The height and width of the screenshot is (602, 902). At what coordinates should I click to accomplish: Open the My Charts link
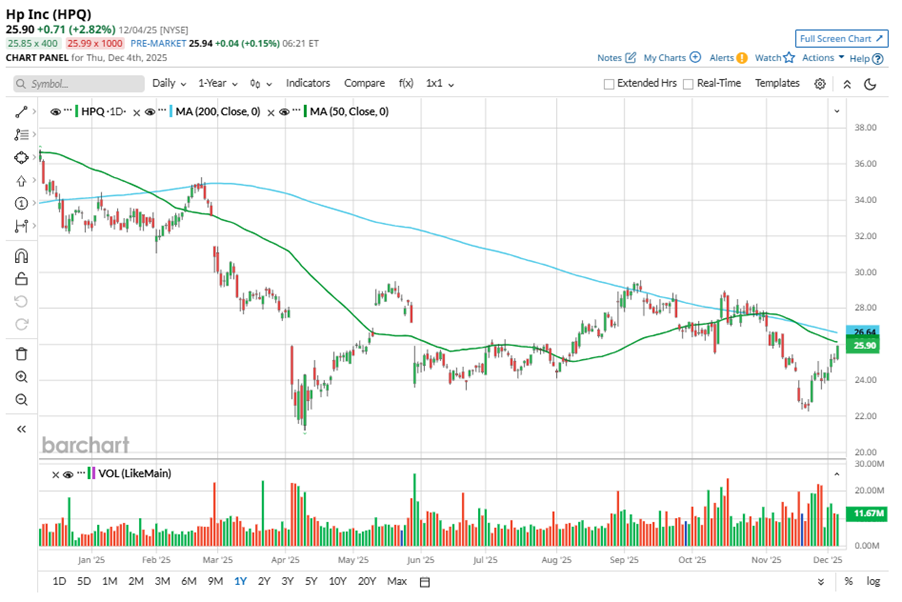coord(671,58)
